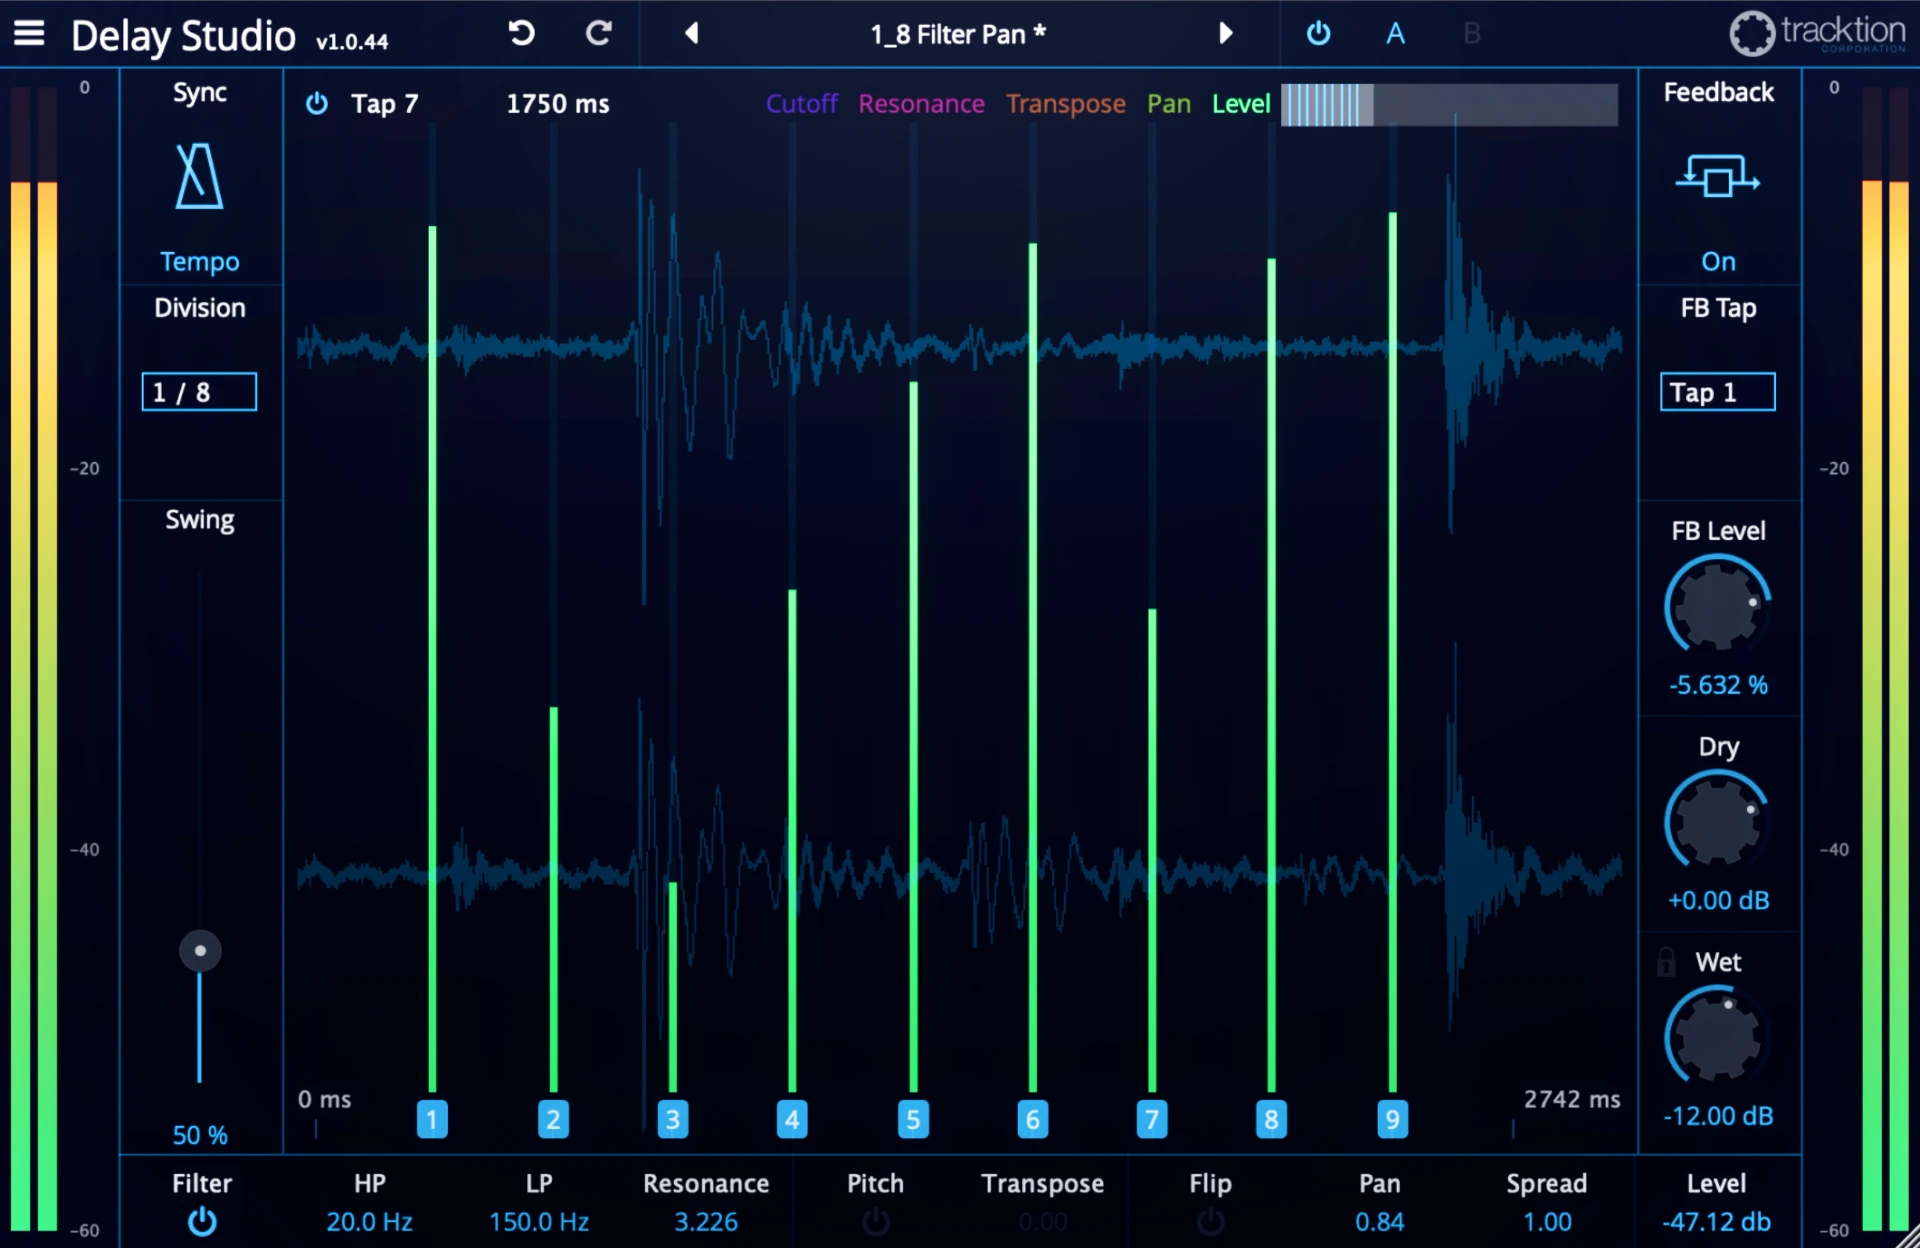The width and height of the screenshot is (1920, 1248).
Task: Click the Tap 7 label
Action: click(384, 104)
